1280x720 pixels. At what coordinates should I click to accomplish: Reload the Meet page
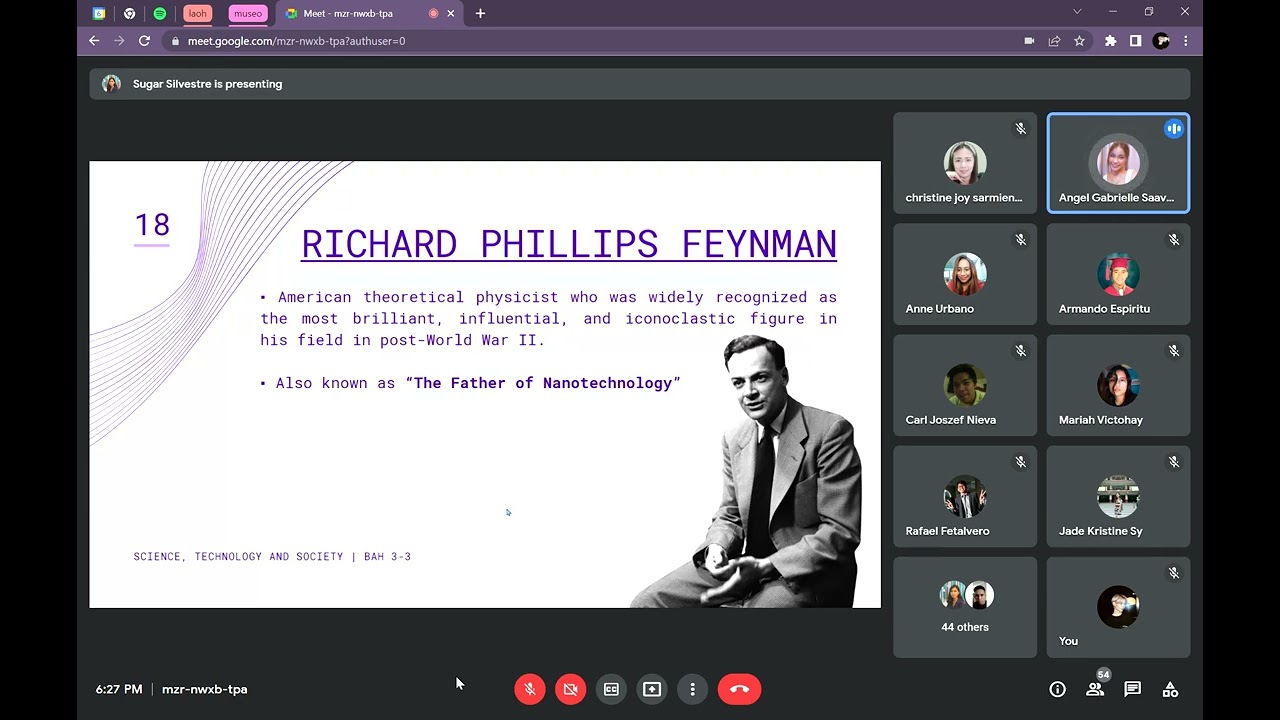pos(144,41)
